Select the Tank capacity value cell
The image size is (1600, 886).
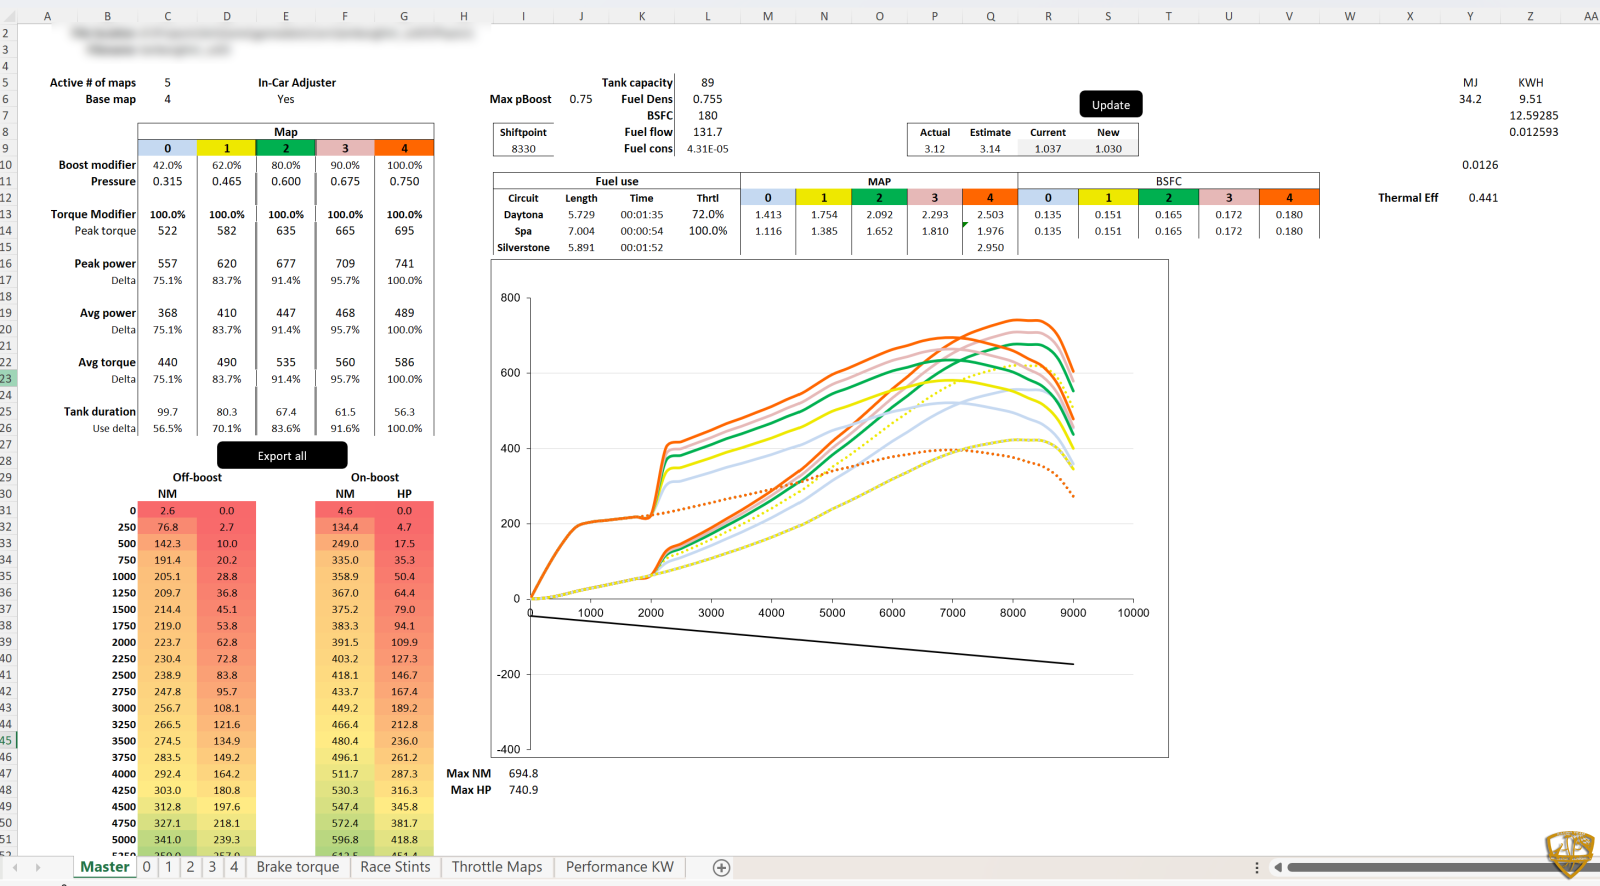[x=707, y=83]
